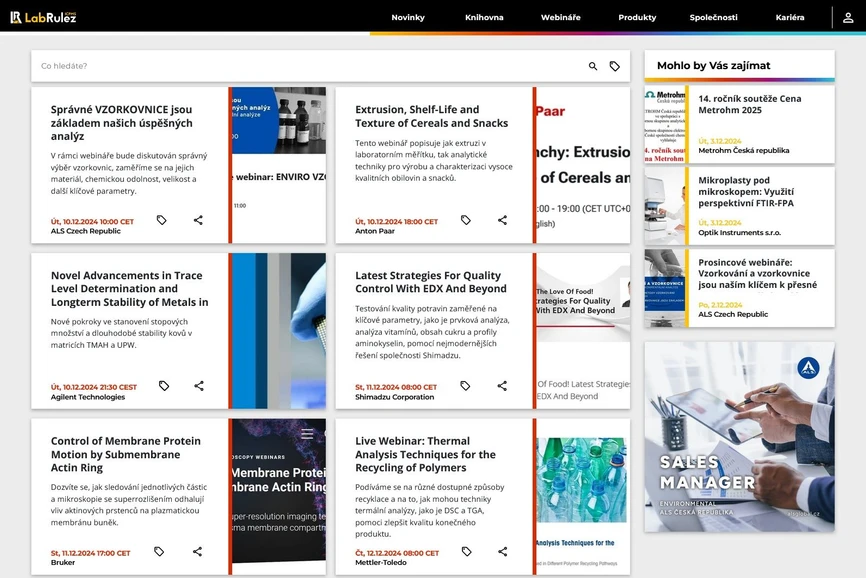This screenshot has width=866, height=578.
Task: Click Bruker organizer name
Action: tap(63, 563)
